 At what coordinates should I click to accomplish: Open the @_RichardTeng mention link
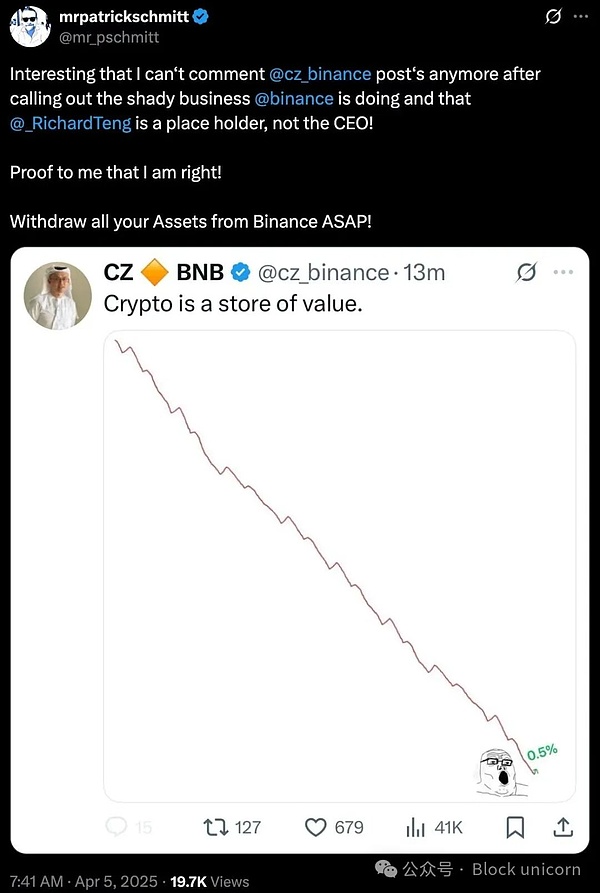point(70,123)
